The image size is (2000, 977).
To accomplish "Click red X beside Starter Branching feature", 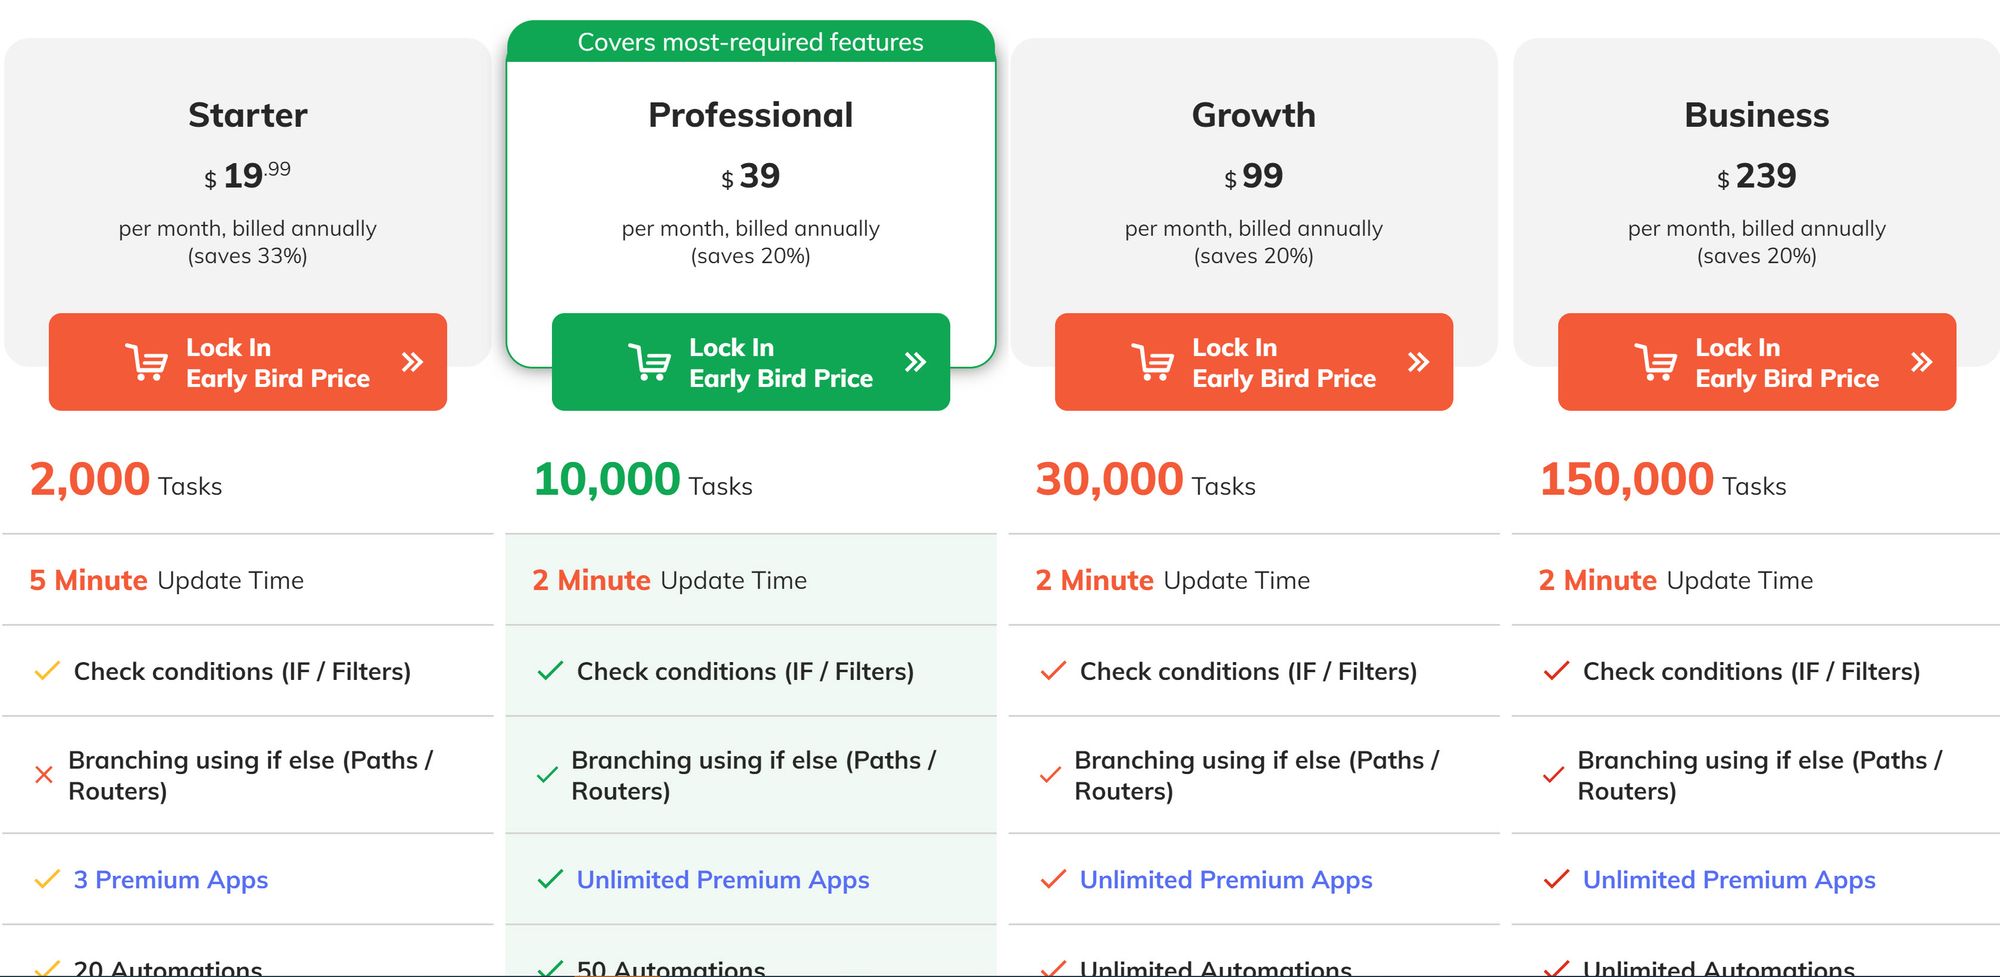I will (x=44, y=775).
